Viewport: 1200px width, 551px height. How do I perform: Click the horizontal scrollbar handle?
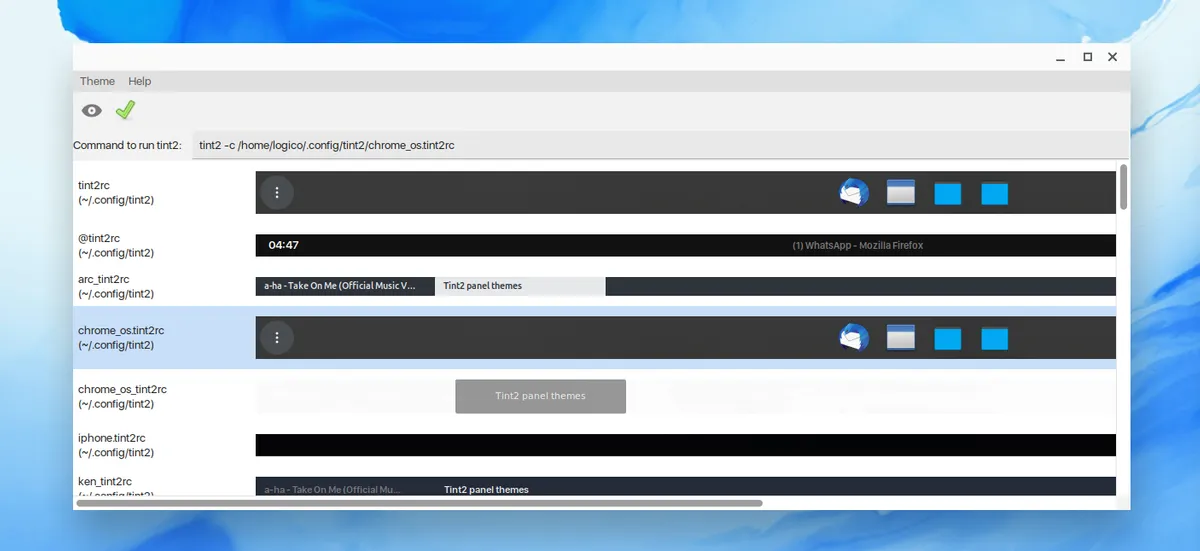click(420, 503)
